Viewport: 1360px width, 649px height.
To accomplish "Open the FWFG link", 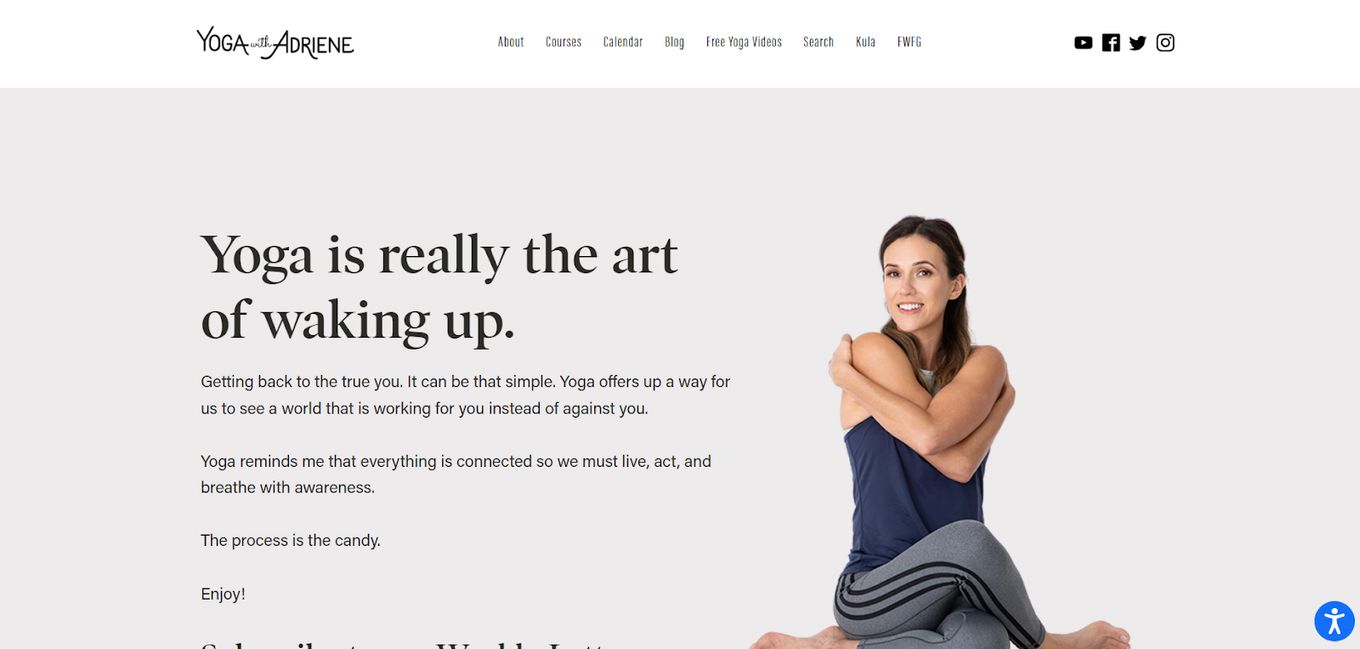I will [909, 42].
